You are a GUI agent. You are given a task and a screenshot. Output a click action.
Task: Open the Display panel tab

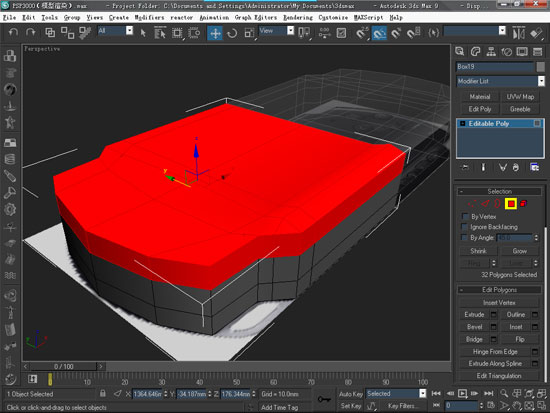click(522, 52)
